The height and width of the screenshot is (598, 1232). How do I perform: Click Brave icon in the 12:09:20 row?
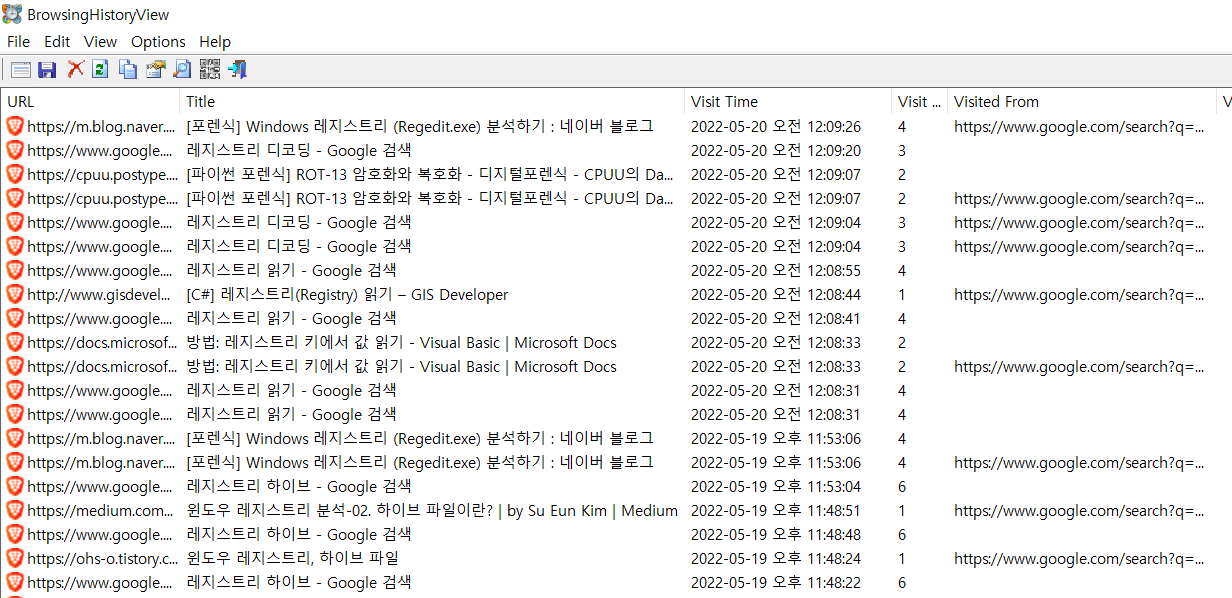[x=15, y=150]
